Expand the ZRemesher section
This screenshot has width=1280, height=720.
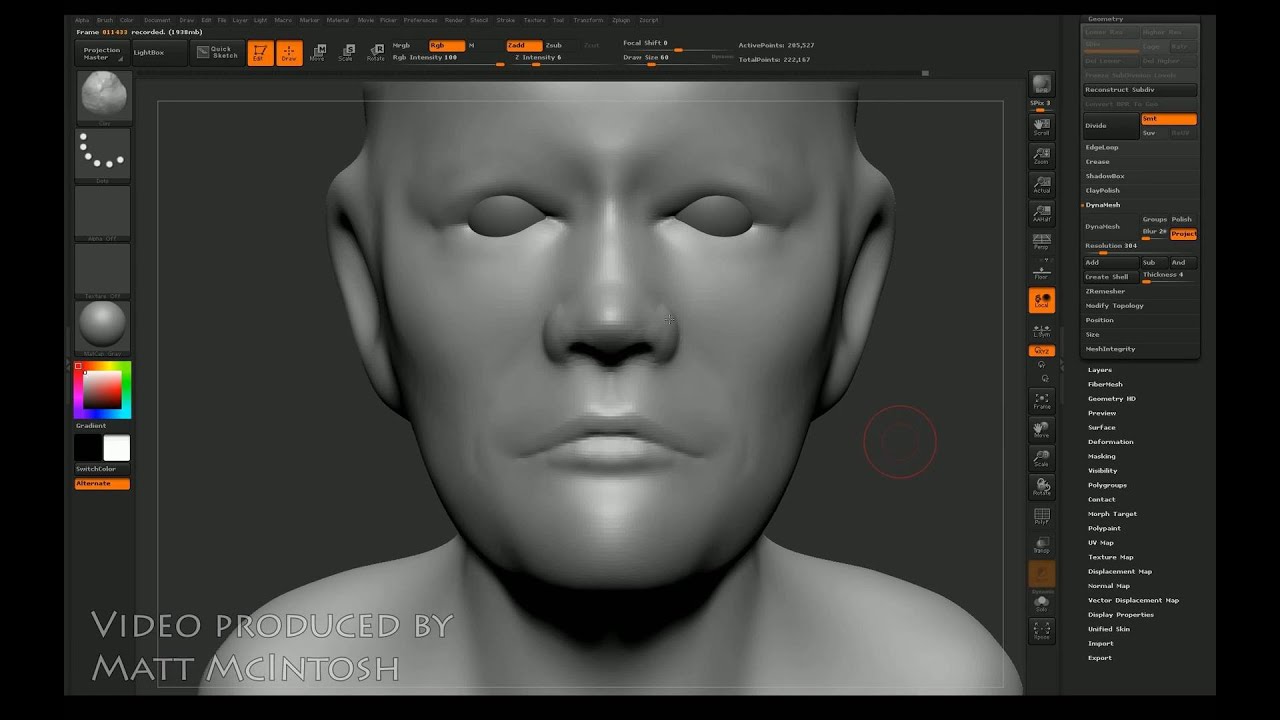(x=1105, y=291)
